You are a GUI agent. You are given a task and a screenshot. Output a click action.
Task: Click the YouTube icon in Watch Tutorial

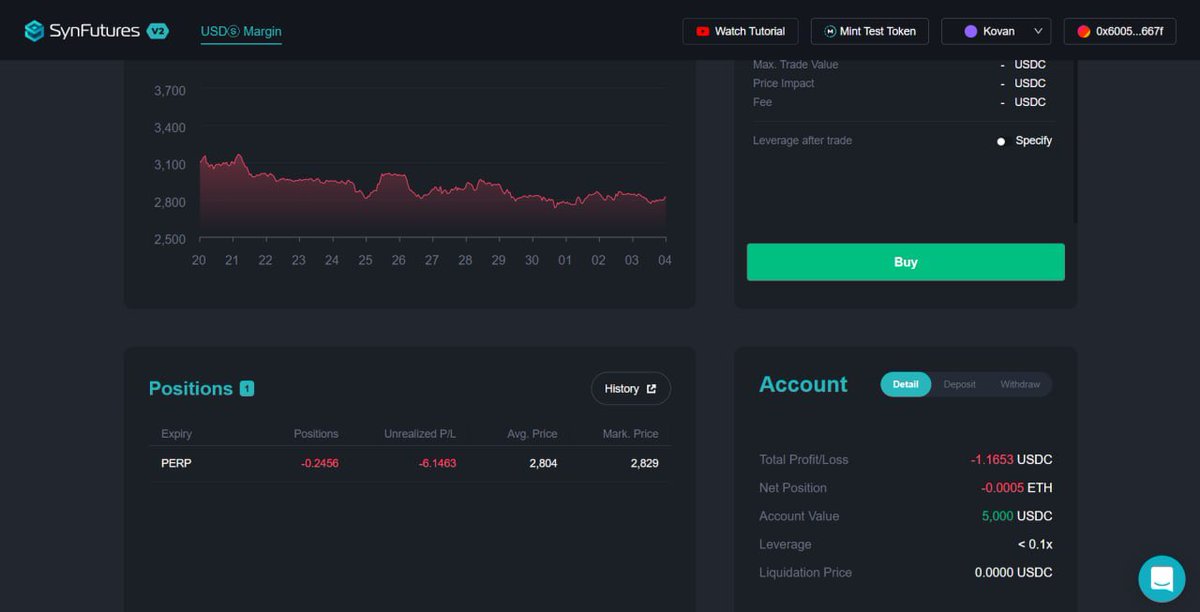coord(703,31)
